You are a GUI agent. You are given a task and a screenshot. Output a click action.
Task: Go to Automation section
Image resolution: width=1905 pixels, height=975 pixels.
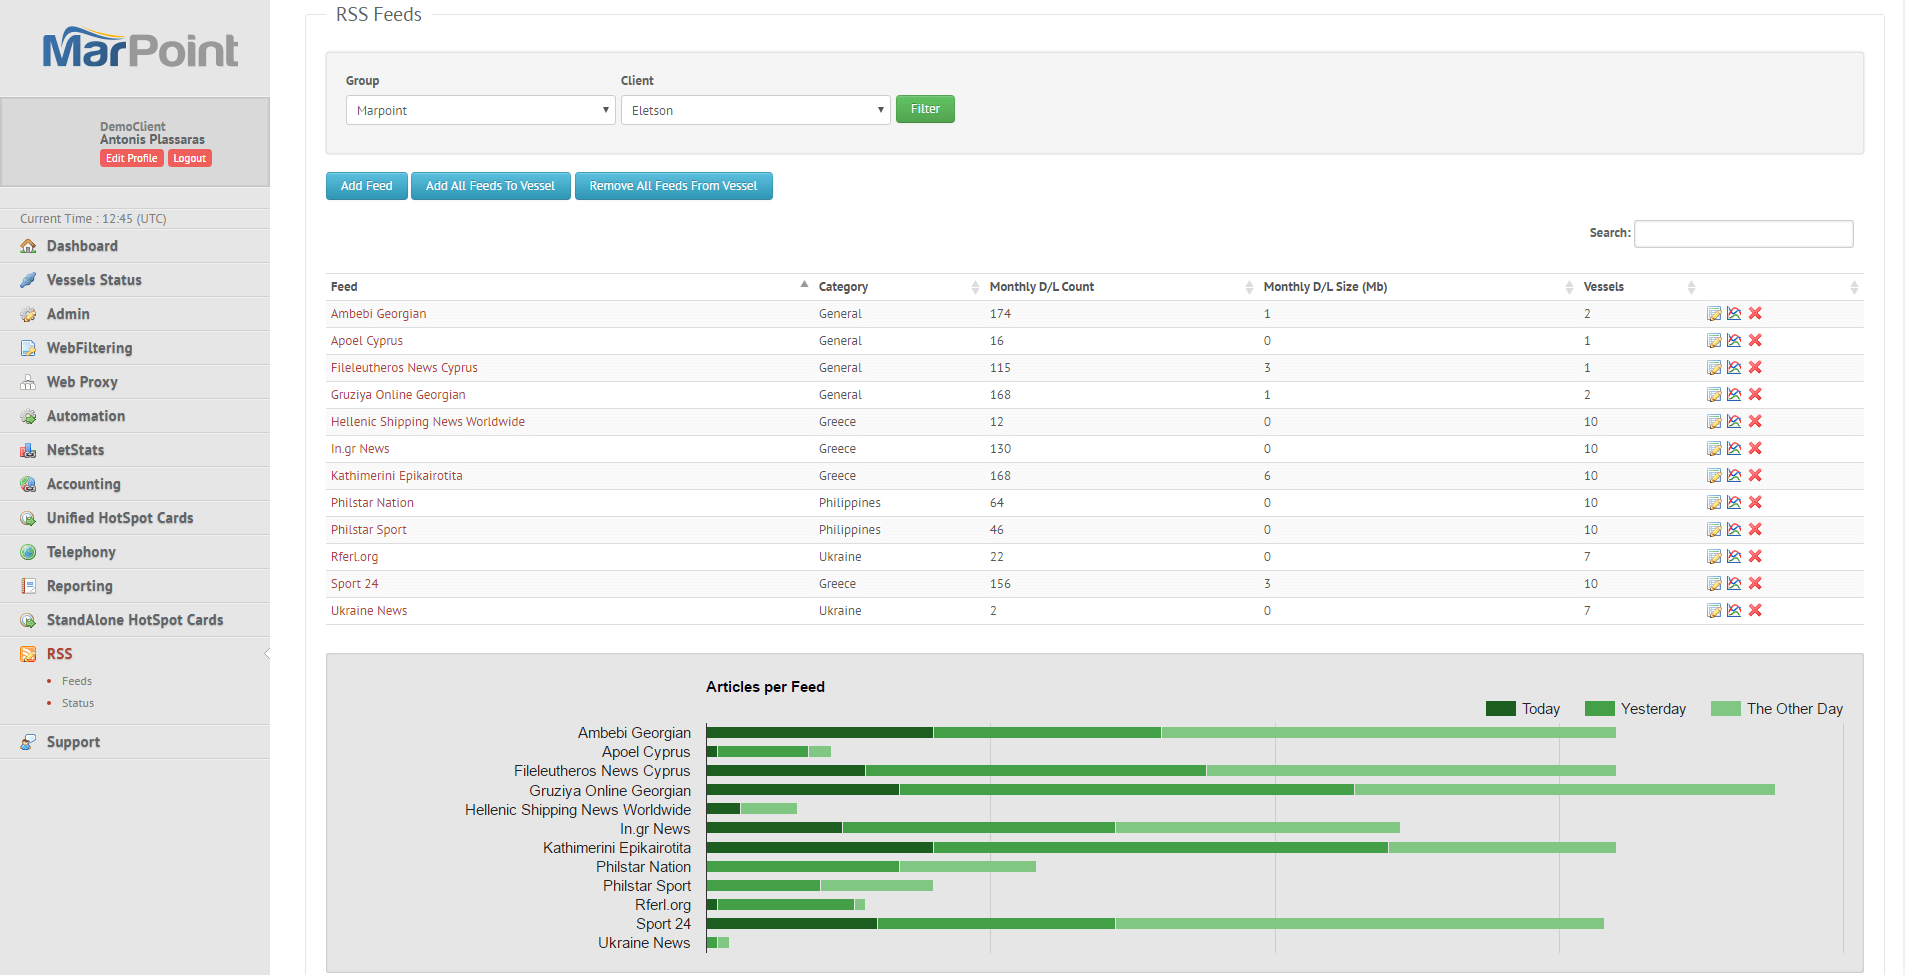coord(86,416)
